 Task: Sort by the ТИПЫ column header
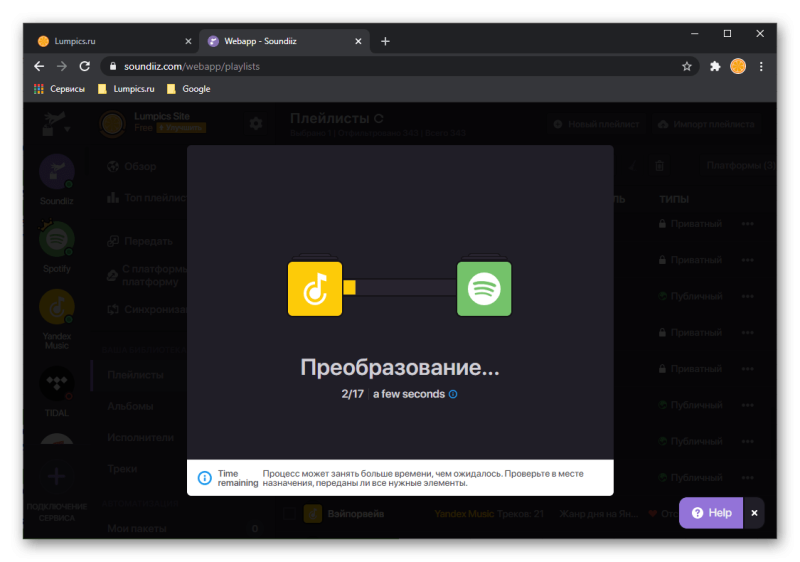674,199
